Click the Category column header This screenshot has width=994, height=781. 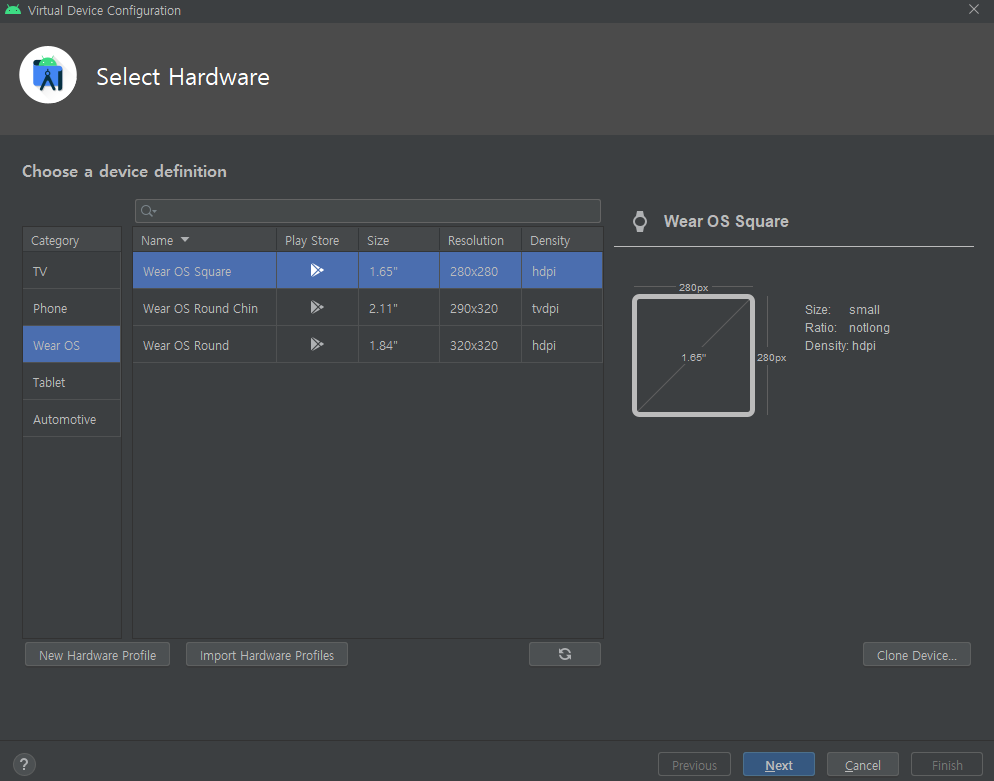point(72,240)
